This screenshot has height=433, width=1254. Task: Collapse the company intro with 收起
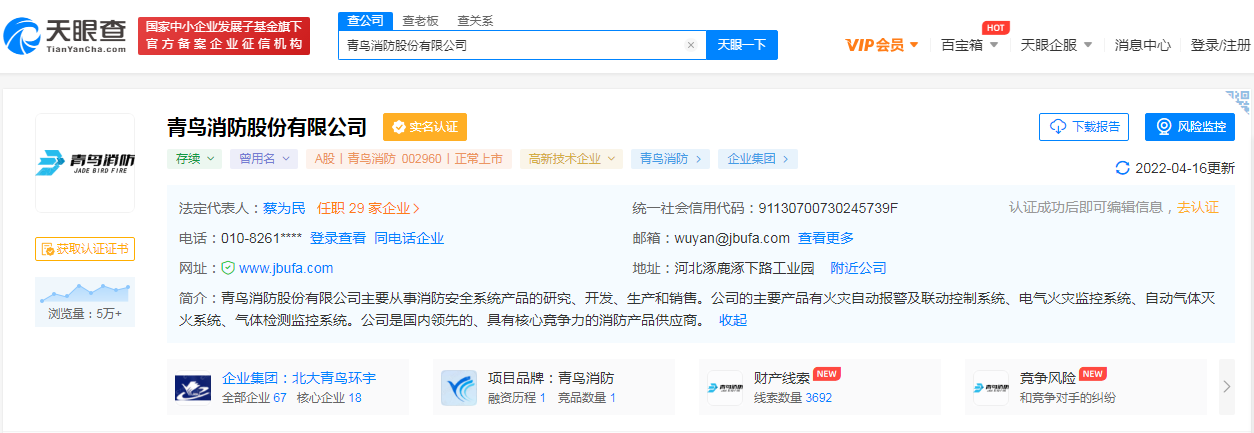[x=733, y=320]
